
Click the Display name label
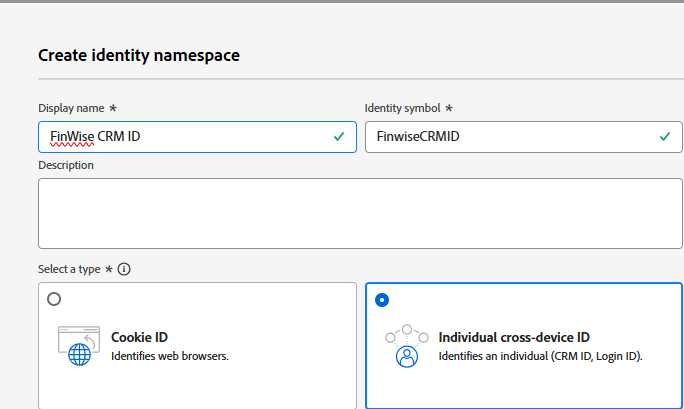(72, 108)
